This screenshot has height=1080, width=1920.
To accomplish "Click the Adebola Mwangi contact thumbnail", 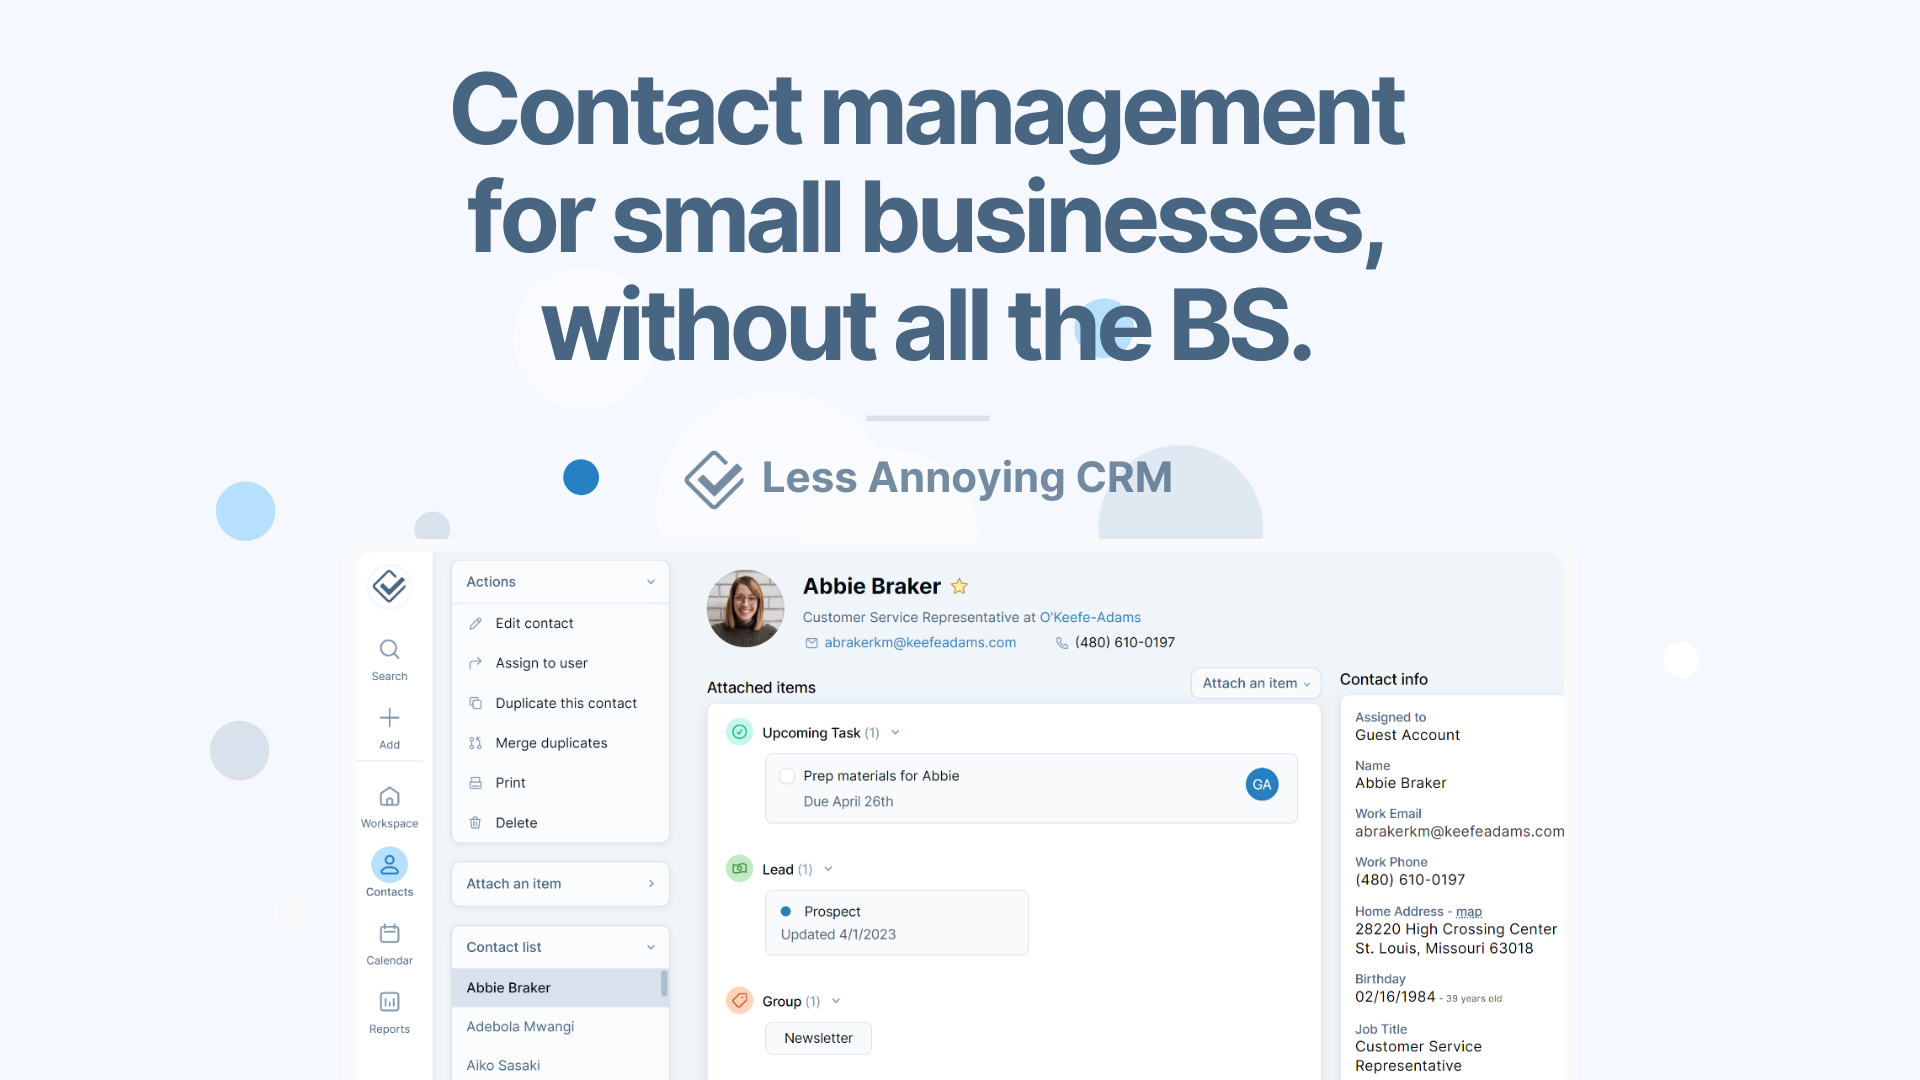I will click(521, 1026).
